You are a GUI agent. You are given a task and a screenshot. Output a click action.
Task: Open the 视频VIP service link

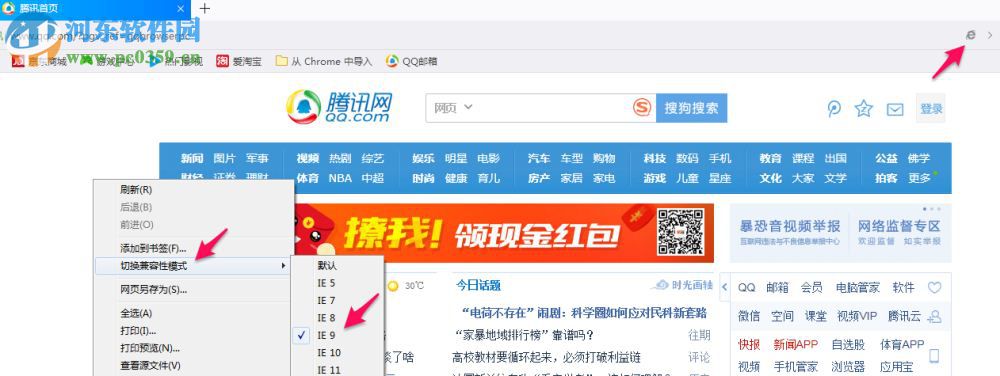pyautogui.click(x=857, y=316)
